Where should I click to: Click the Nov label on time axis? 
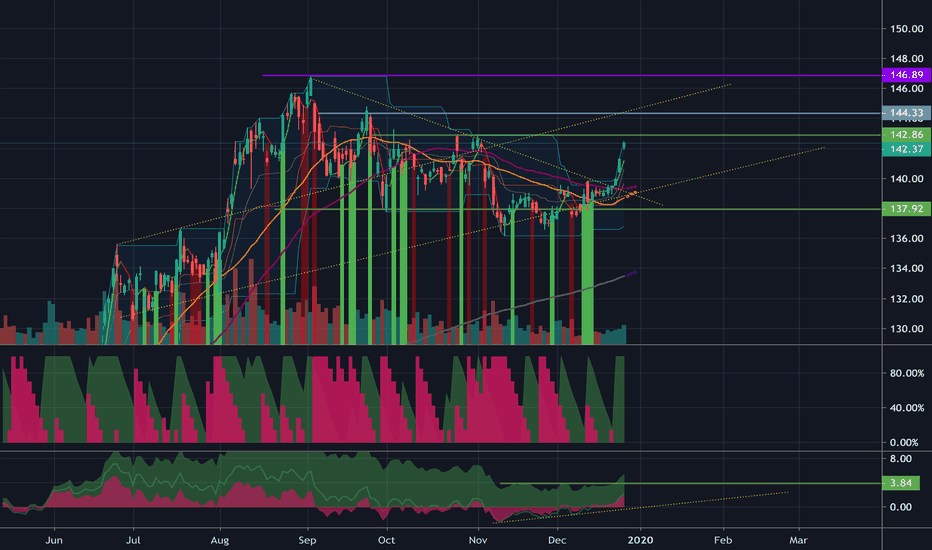pos(478,540)
